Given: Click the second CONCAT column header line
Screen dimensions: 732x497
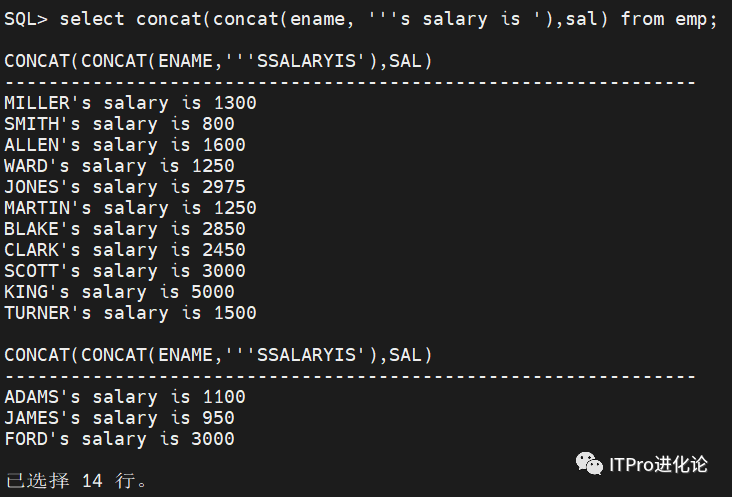Looking at the screenshot, I should [218, 355].
